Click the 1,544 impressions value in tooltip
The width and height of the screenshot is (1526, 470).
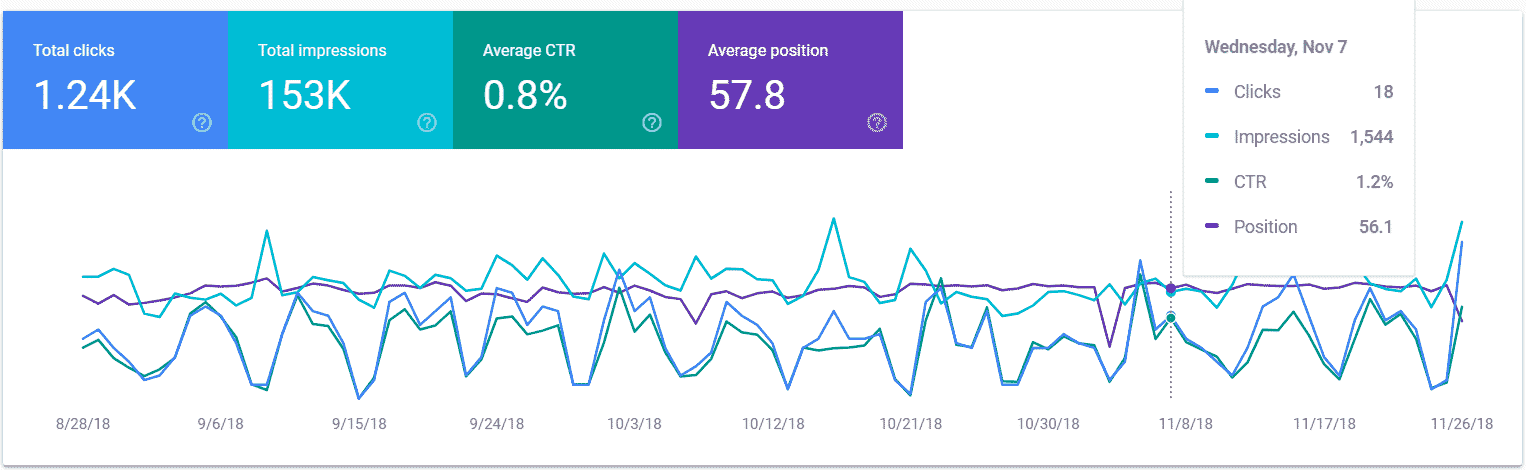pos(1371,137)
